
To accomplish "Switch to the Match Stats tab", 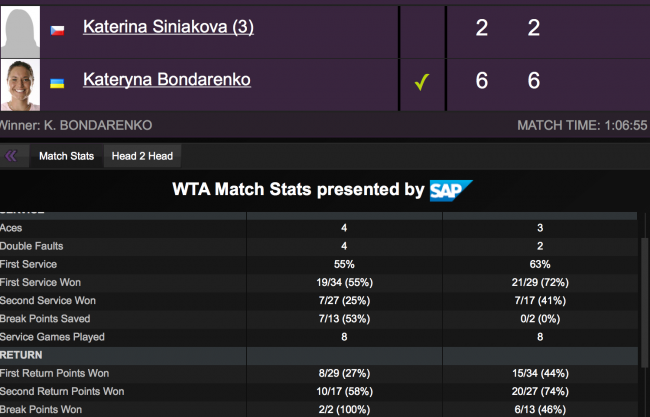I will pos(66,156).
